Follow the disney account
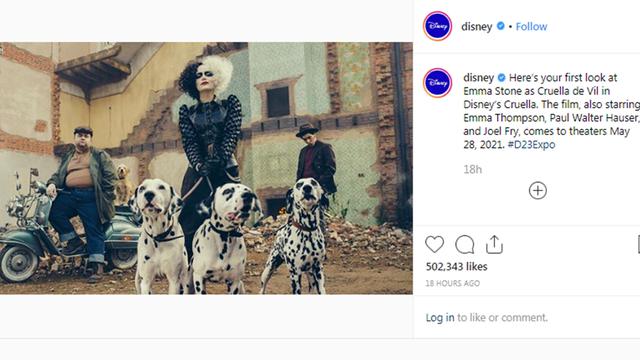This screenshot has height=360, width=640. click(531, 27)
